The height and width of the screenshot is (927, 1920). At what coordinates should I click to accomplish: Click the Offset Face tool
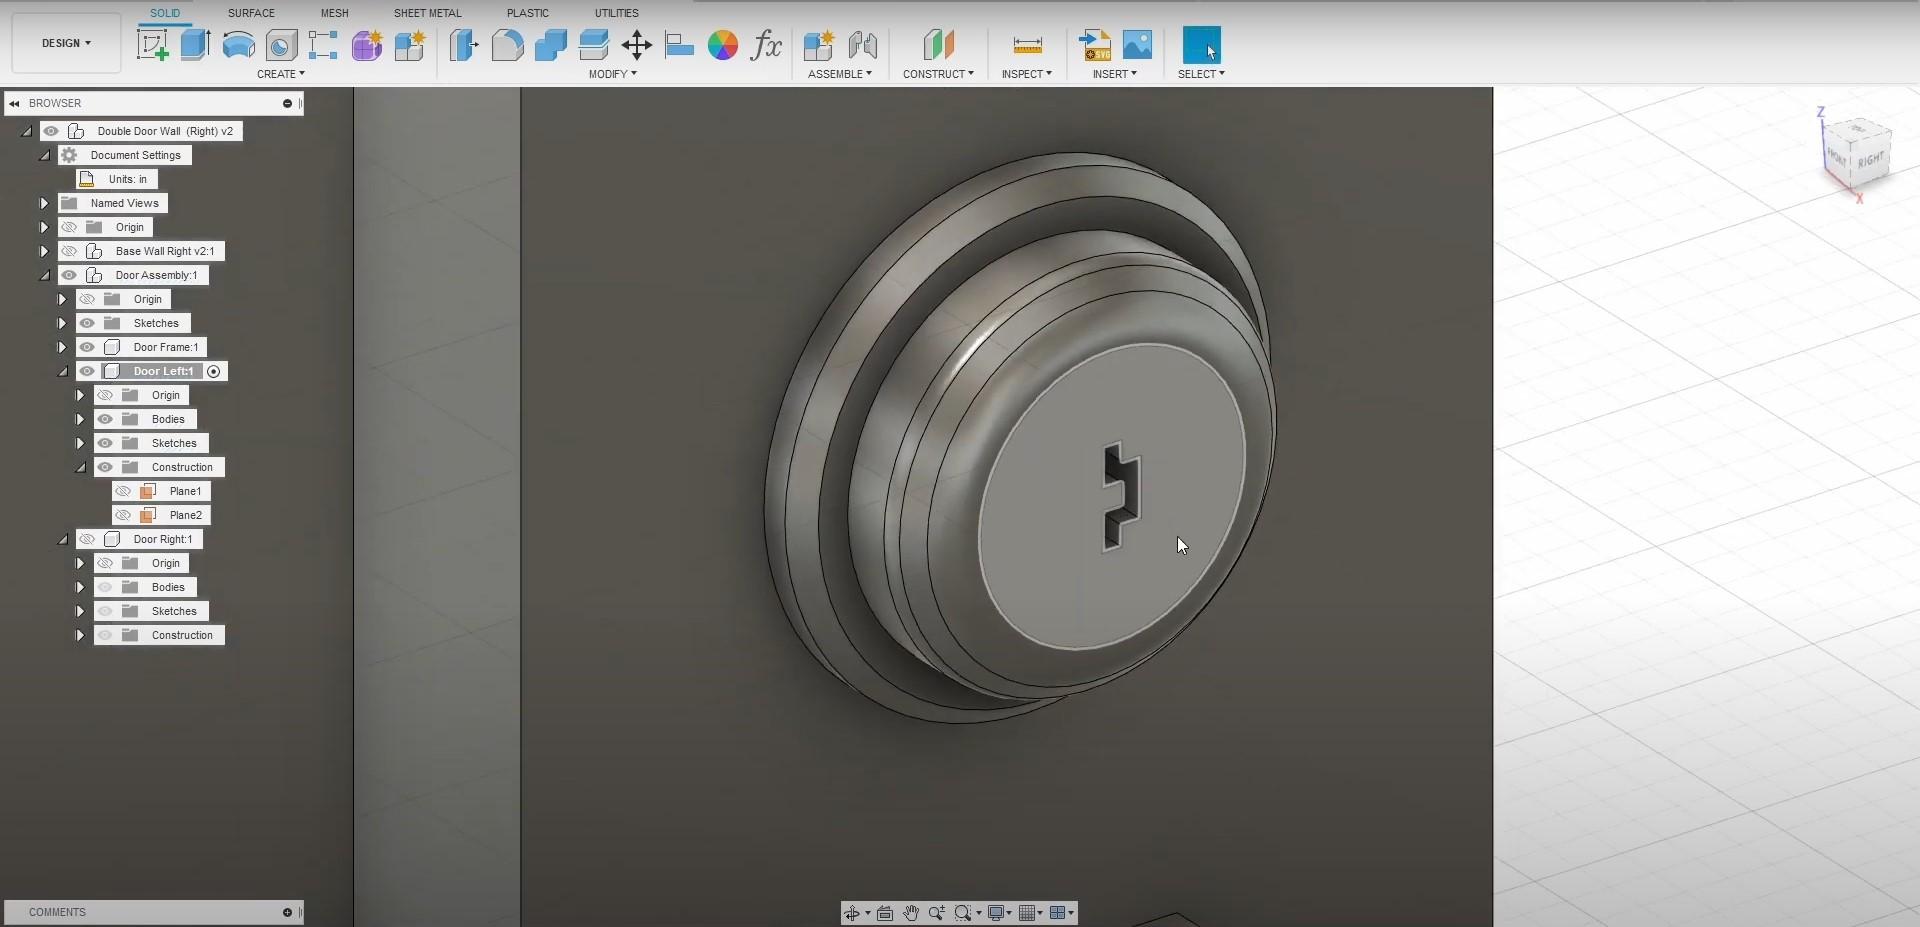click(x=593, y=45)
